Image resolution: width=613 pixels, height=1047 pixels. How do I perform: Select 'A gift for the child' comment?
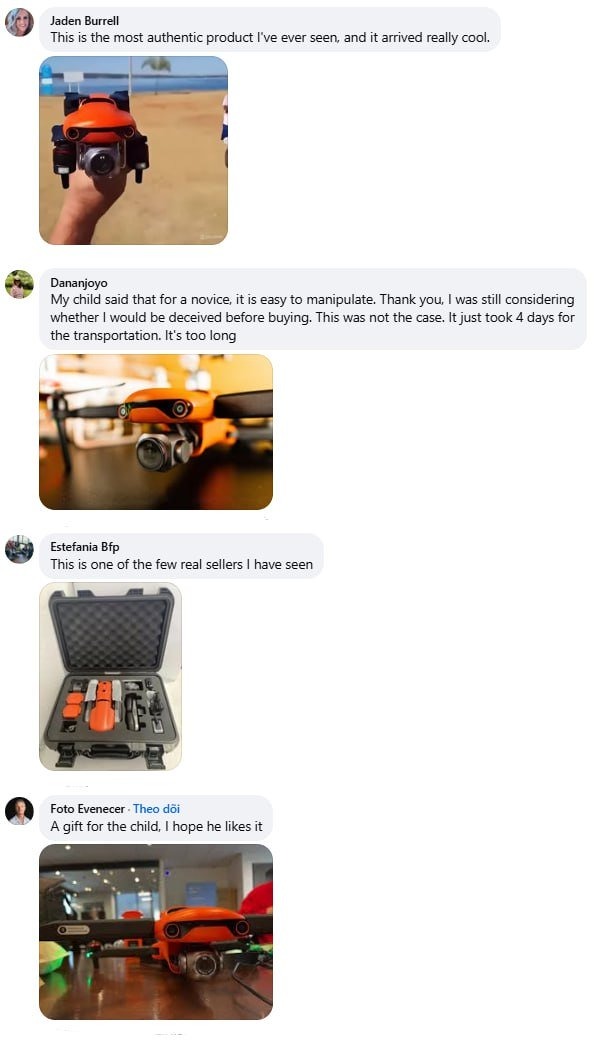pyautogui.click(x=156, y=827)
